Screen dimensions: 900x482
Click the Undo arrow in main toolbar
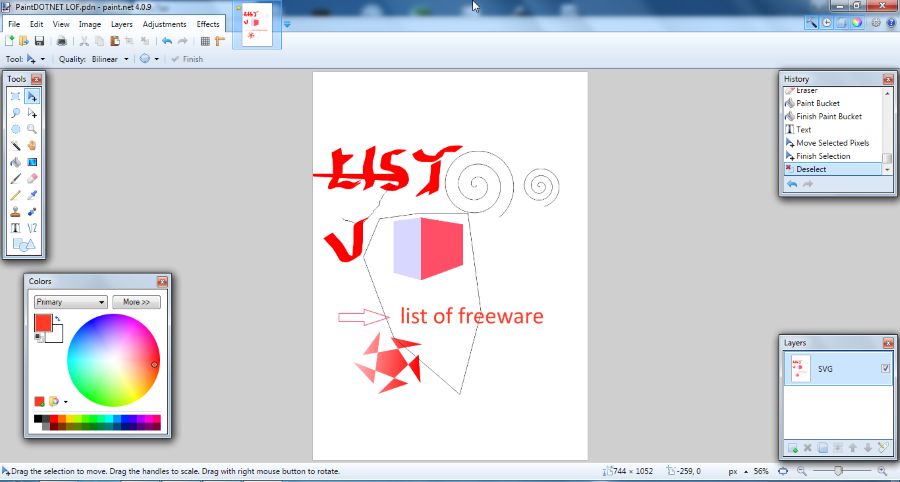click(167, 41)
